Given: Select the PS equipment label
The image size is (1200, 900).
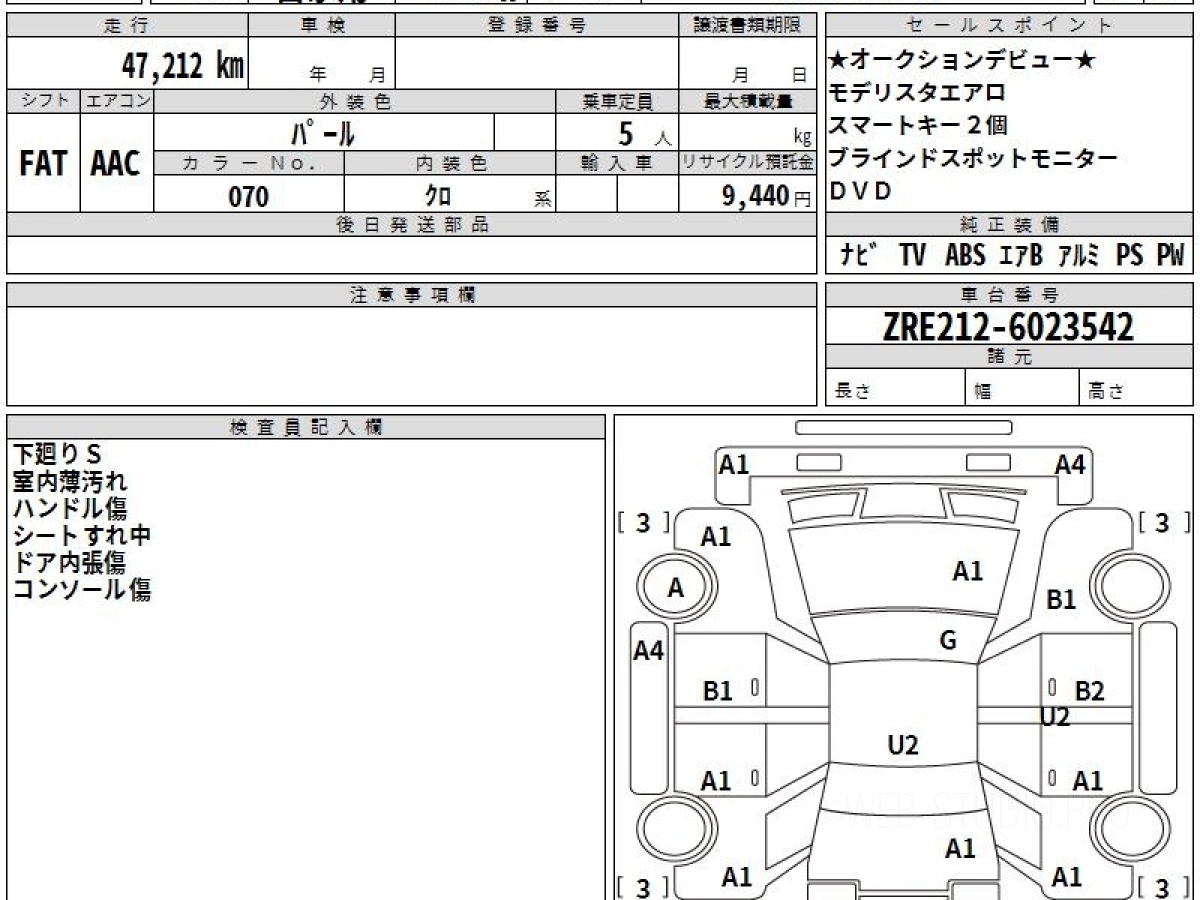Looking at the screenshot, I should pos(1129,255).
